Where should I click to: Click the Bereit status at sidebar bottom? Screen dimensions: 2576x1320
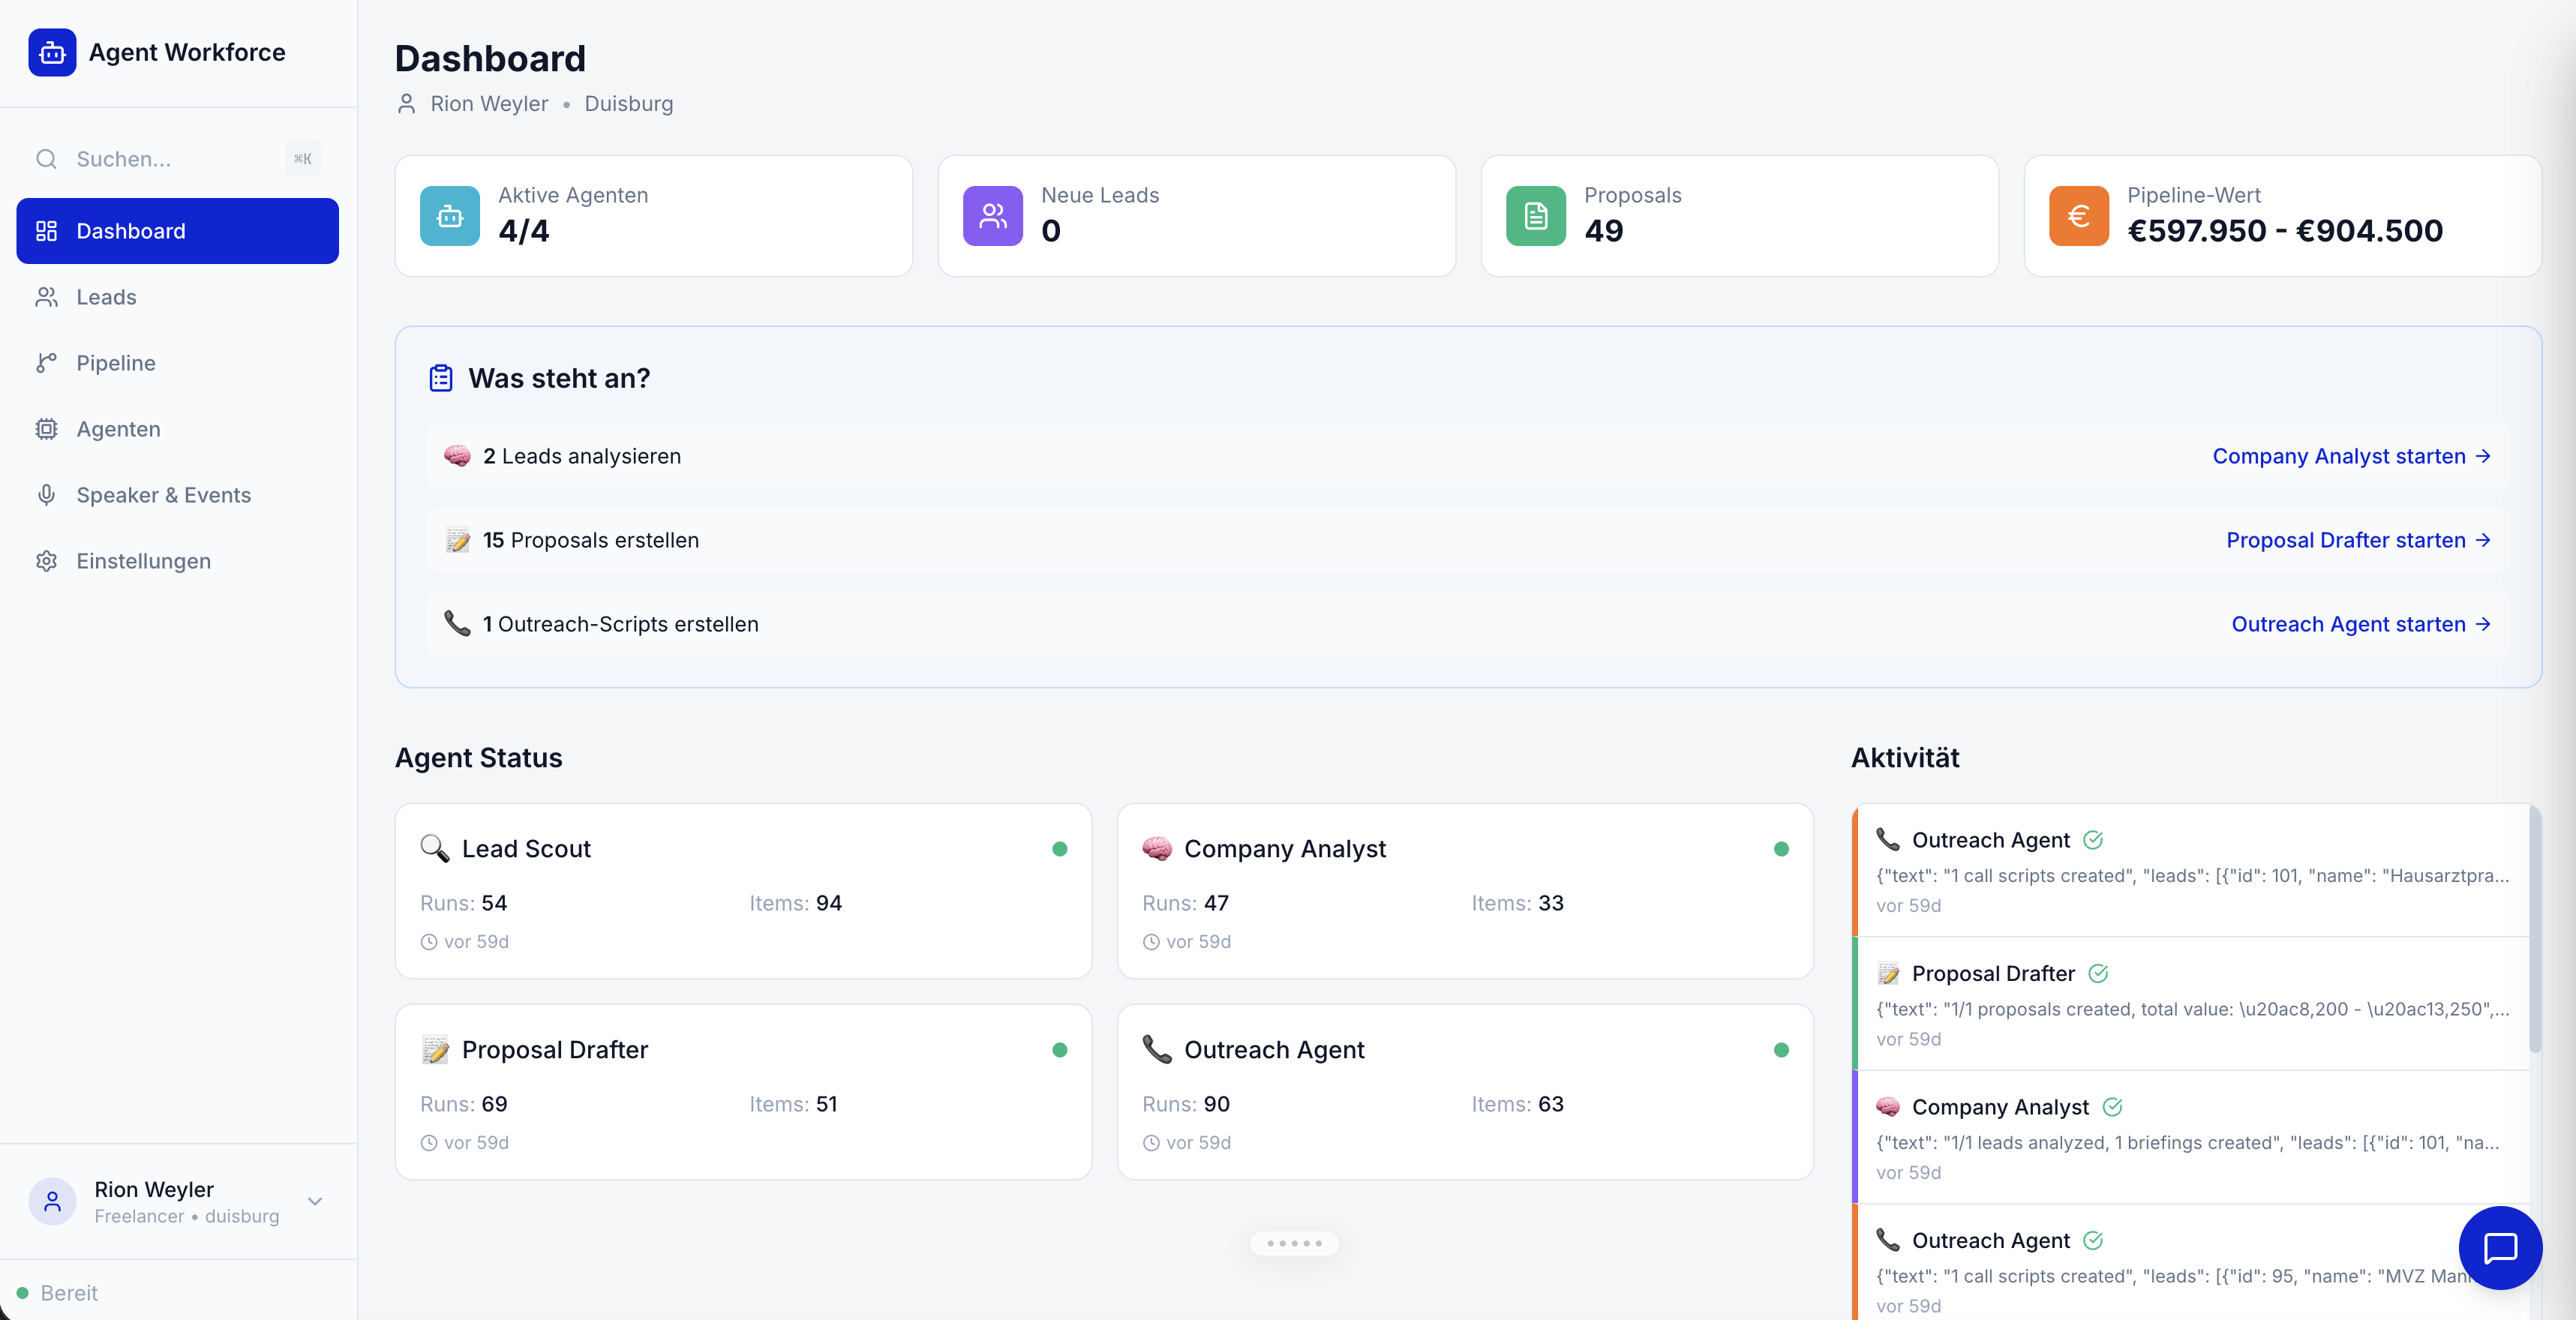coord(57,1293)
